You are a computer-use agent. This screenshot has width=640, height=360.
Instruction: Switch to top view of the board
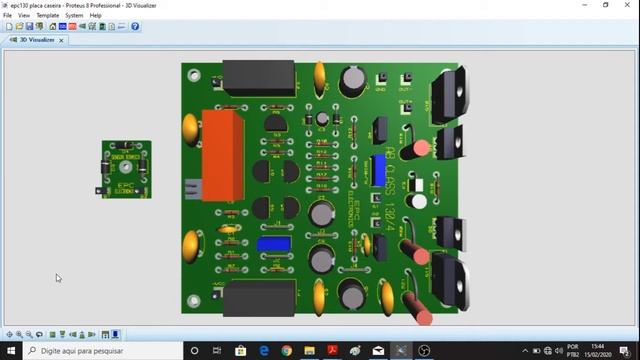pos(52,335)
